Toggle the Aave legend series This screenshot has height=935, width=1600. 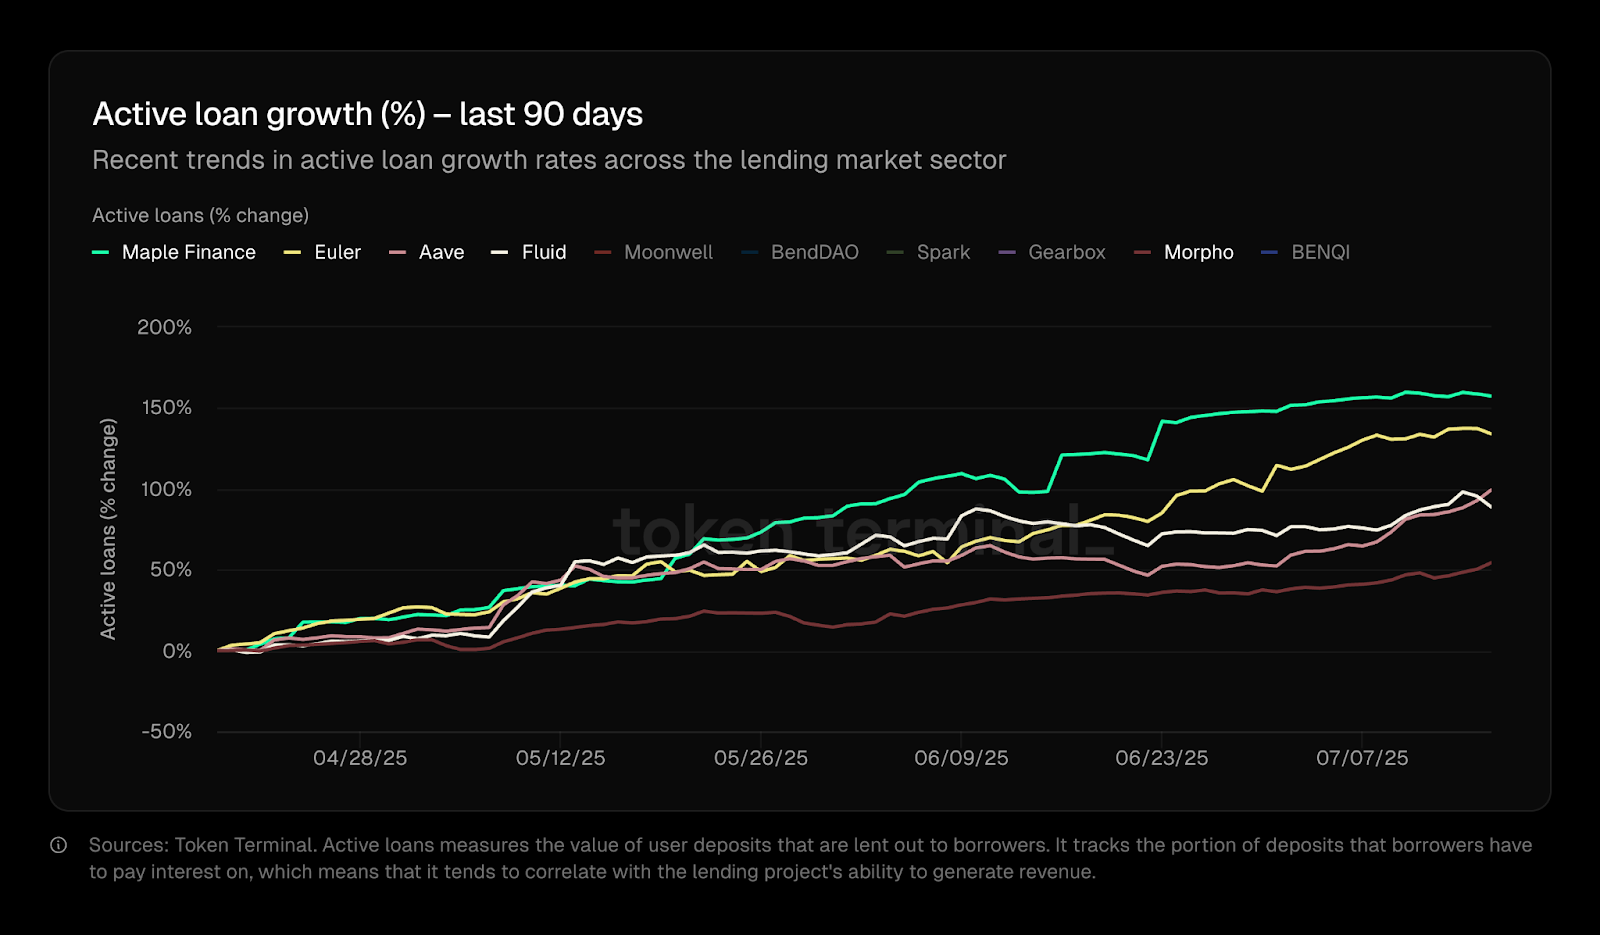point(427,252)
